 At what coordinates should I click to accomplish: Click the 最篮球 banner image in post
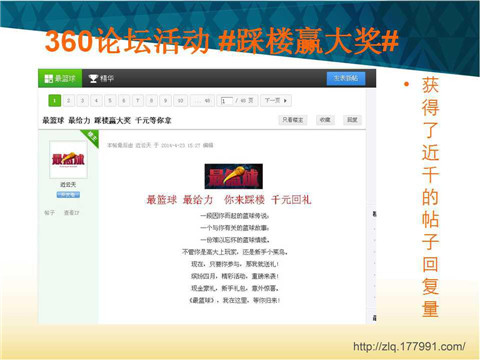(234, 176)
